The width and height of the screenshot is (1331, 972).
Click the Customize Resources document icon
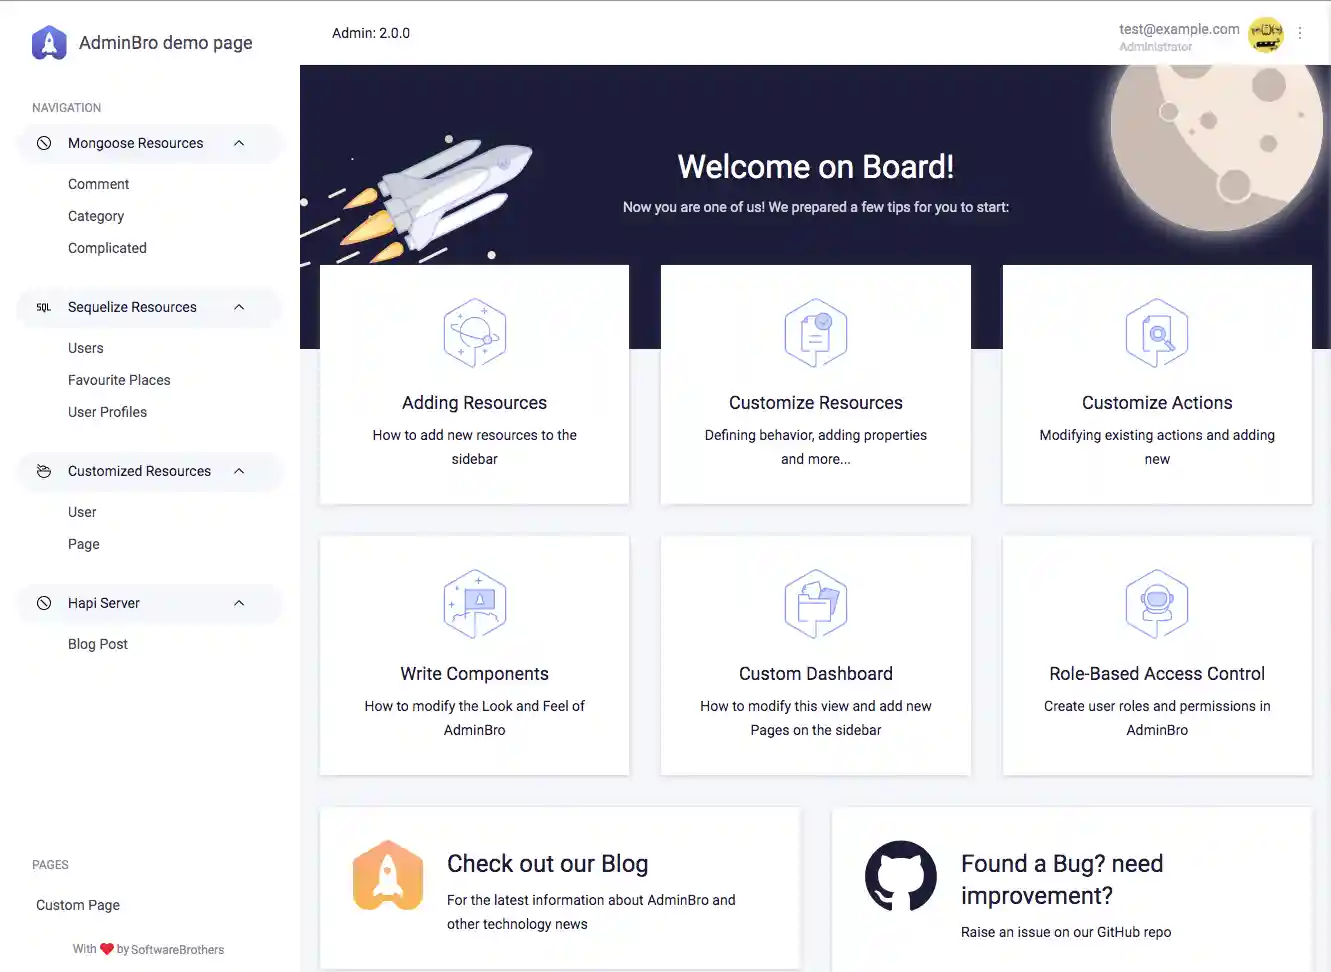click(816, 333)
